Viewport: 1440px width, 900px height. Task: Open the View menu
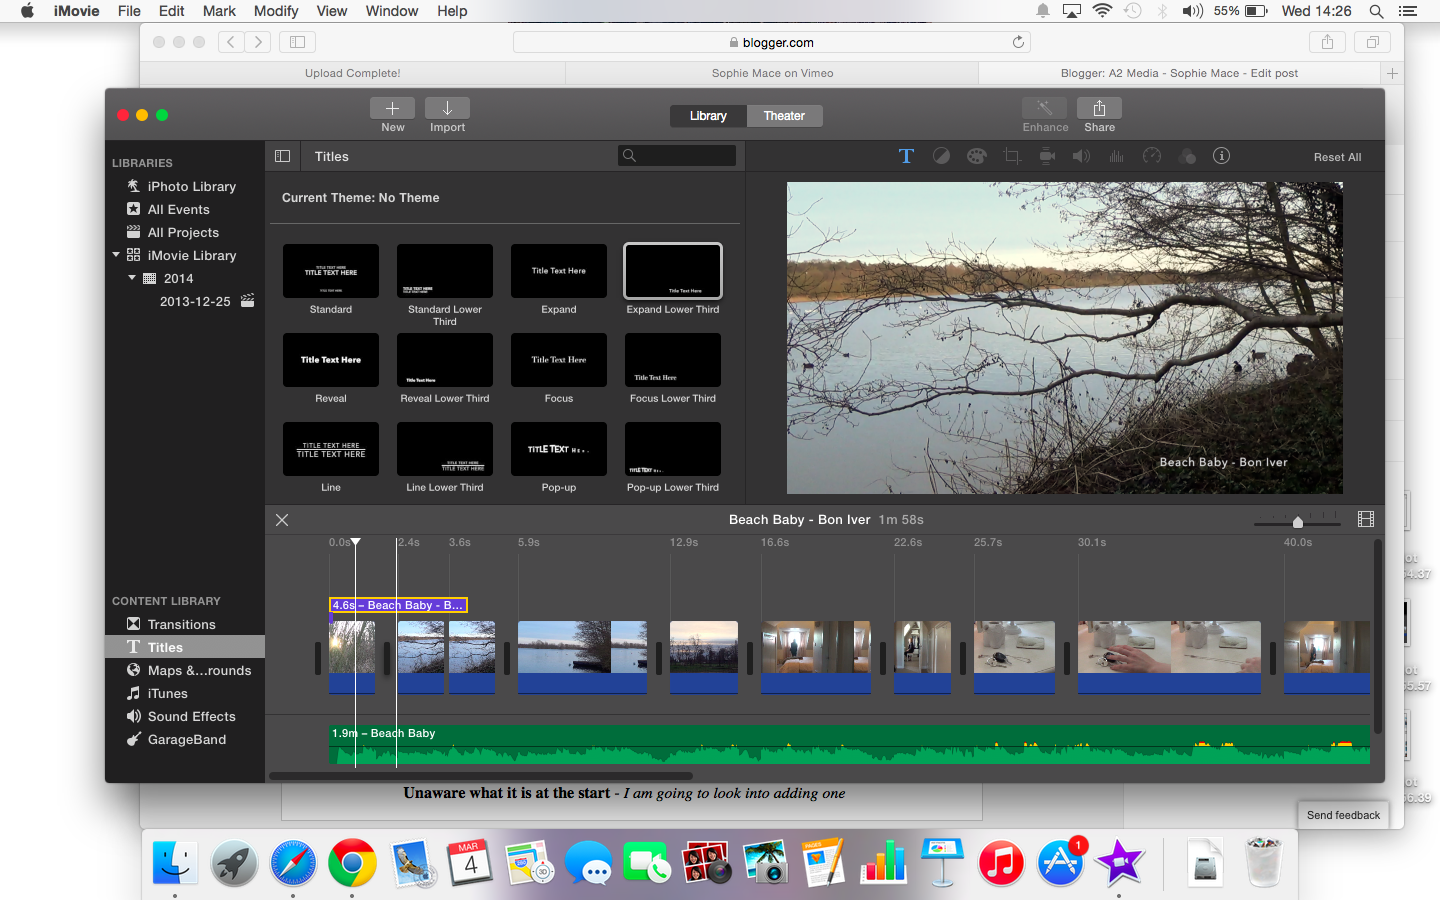332,11
